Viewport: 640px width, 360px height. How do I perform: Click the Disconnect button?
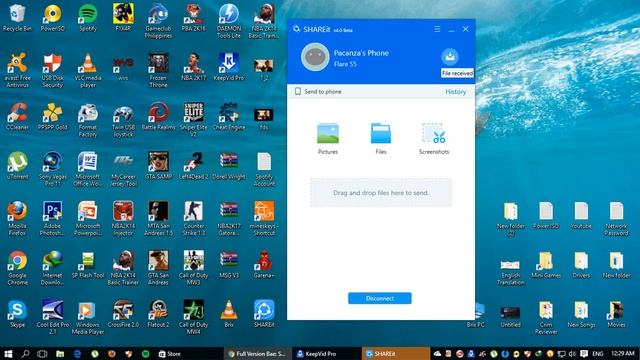point(380,298)
